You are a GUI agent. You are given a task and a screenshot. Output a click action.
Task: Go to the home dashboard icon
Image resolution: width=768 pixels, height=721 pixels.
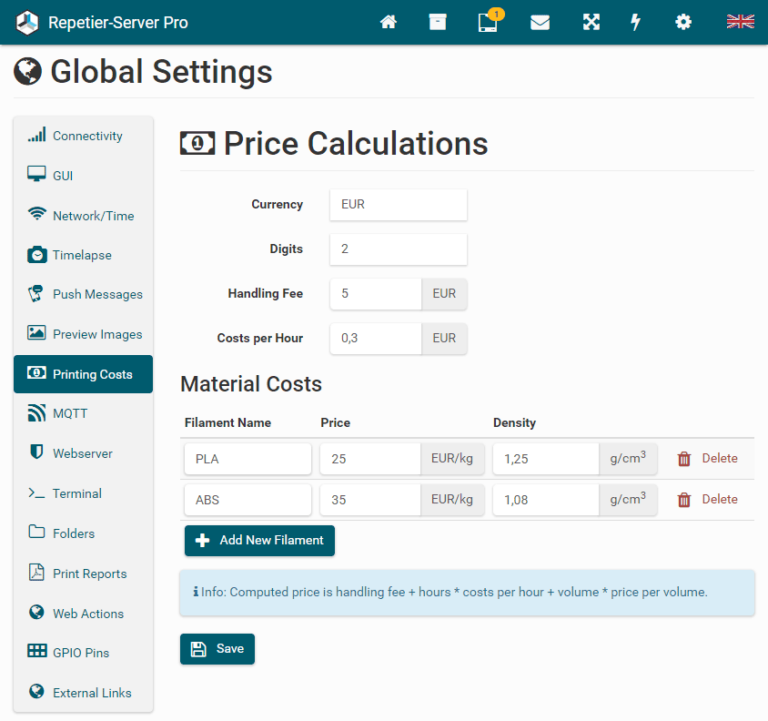pyautogui.click(x=388, y=22)
